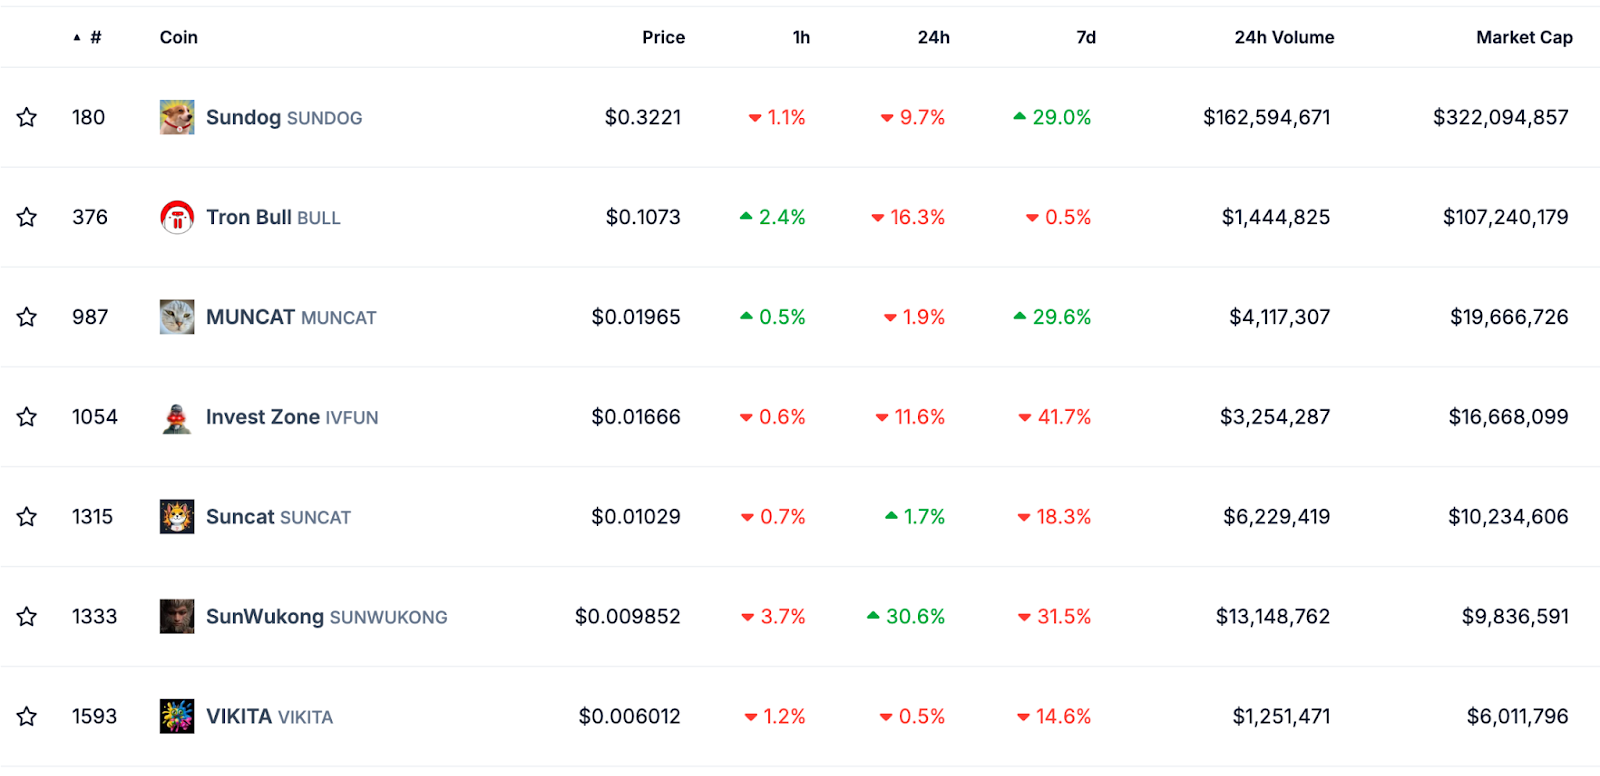The height and width of the screenshot is (776, 1600).
Task: Favorite Sundog with its star icon
Action: 27,117
